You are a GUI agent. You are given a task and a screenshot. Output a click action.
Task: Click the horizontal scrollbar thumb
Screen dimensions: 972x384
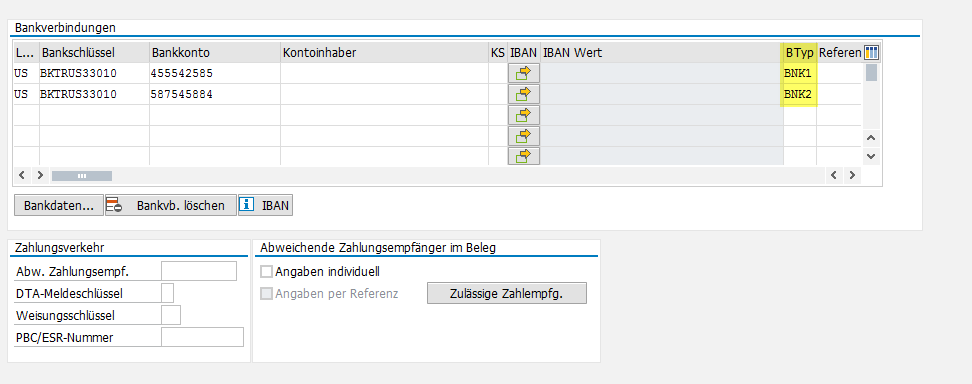click(82, 176)
